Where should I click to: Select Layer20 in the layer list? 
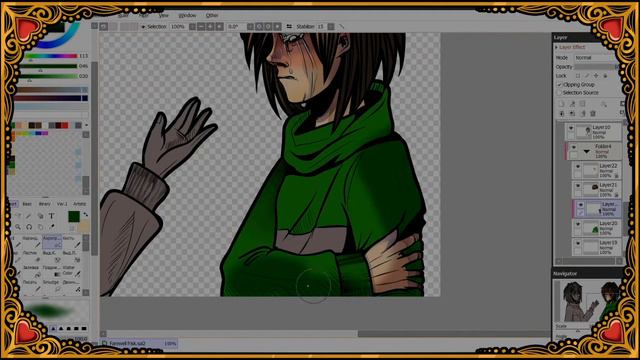point(597,229)
